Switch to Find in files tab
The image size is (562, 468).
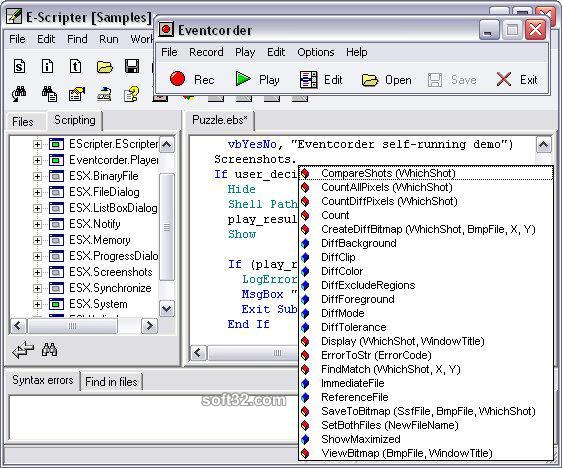[x=111, y=382]
